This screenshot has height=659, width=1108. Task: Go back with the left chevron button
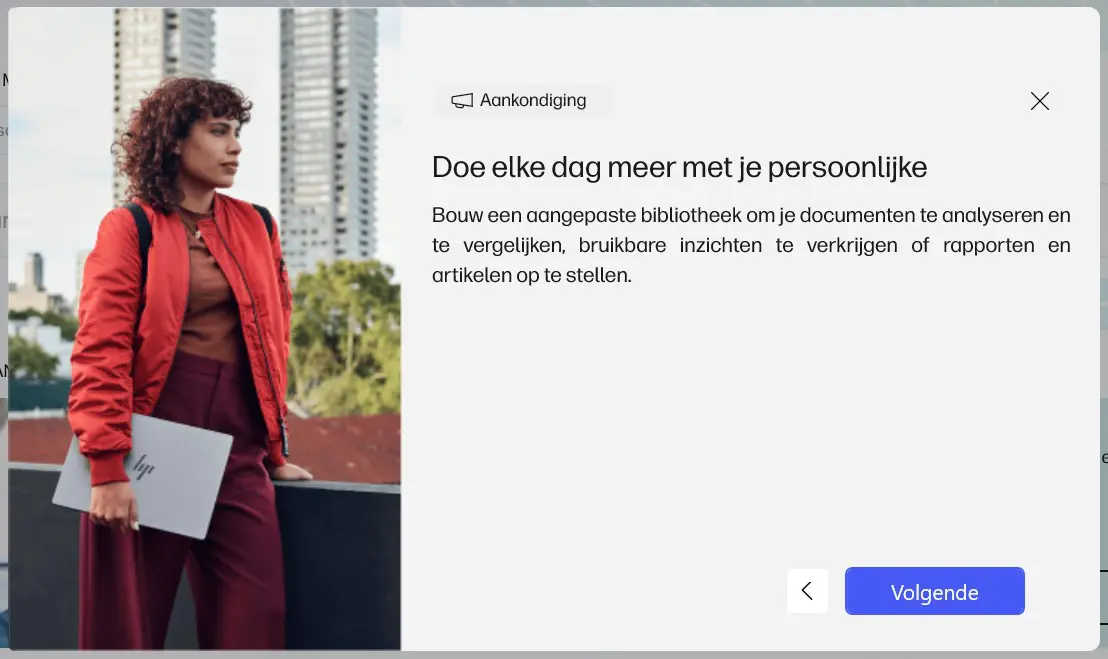click(807, 591)
